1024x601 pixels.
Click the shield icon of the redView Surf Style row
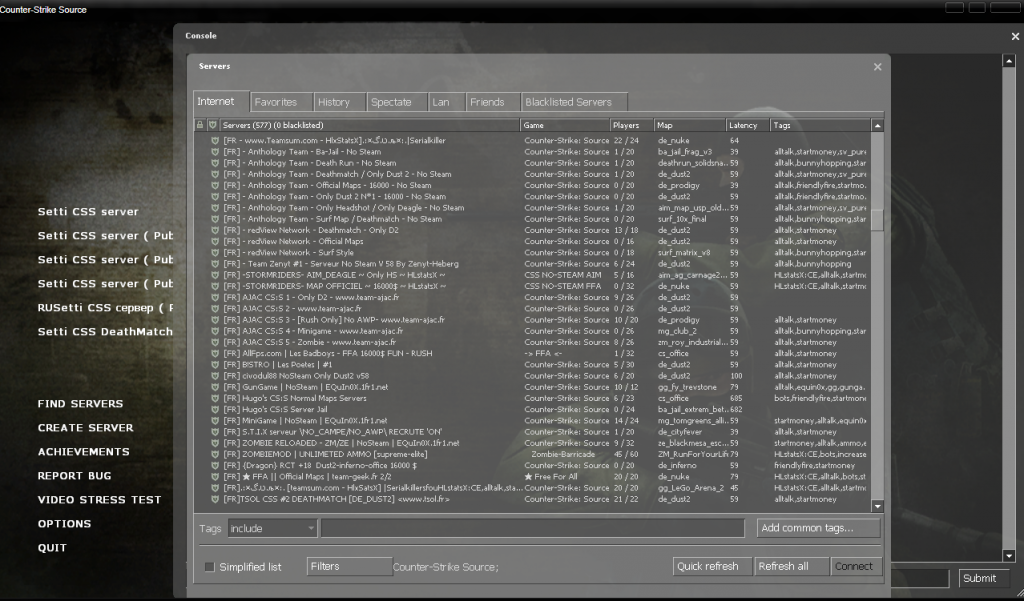point(215,252)
